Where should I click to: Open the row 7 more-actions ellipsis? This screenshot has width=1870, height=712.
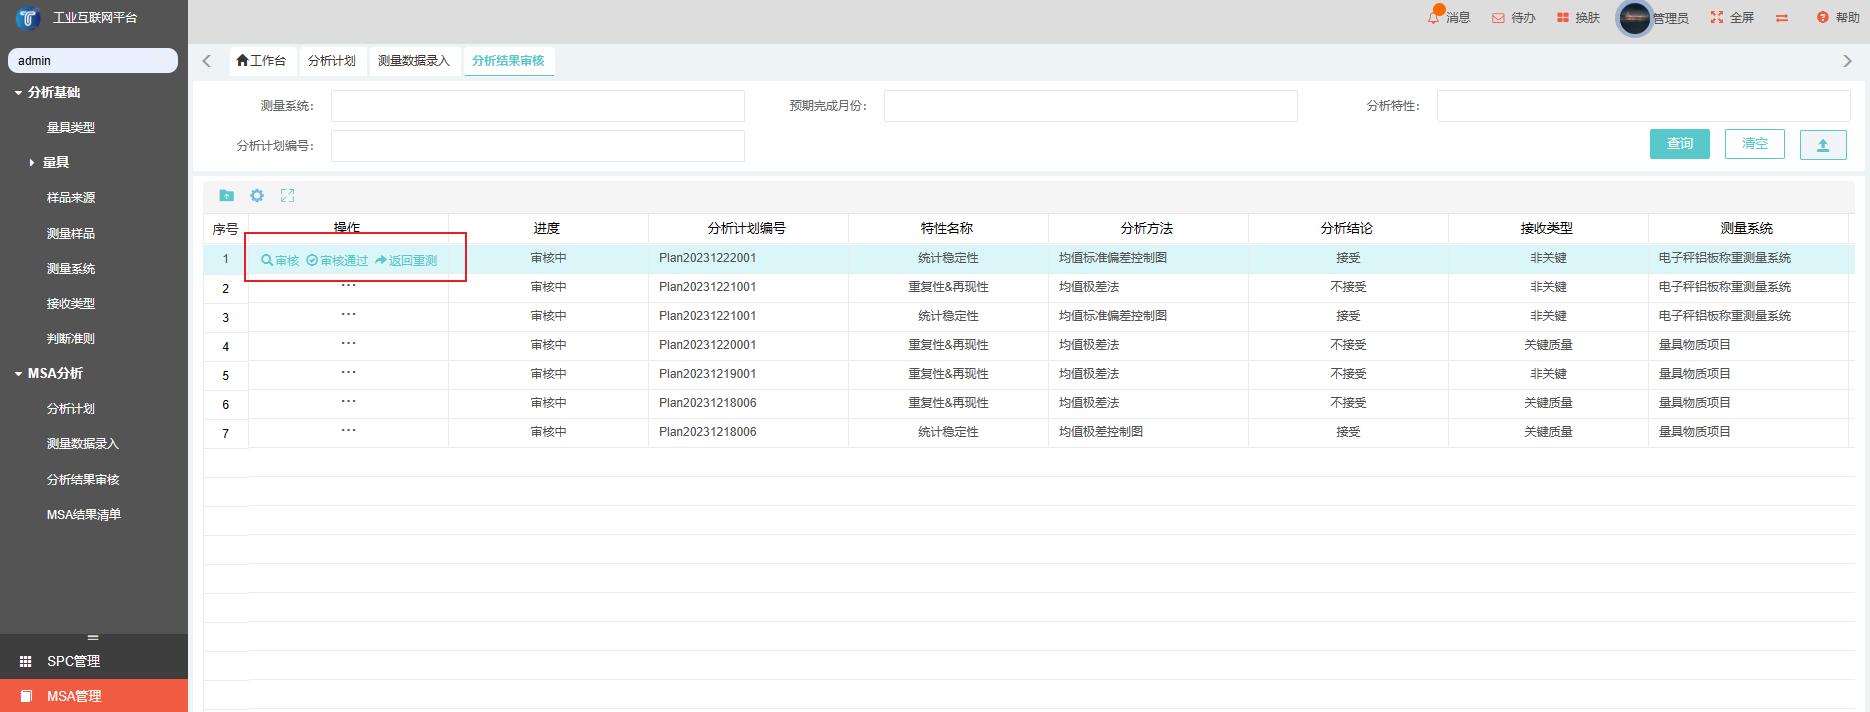coord(348,431)
